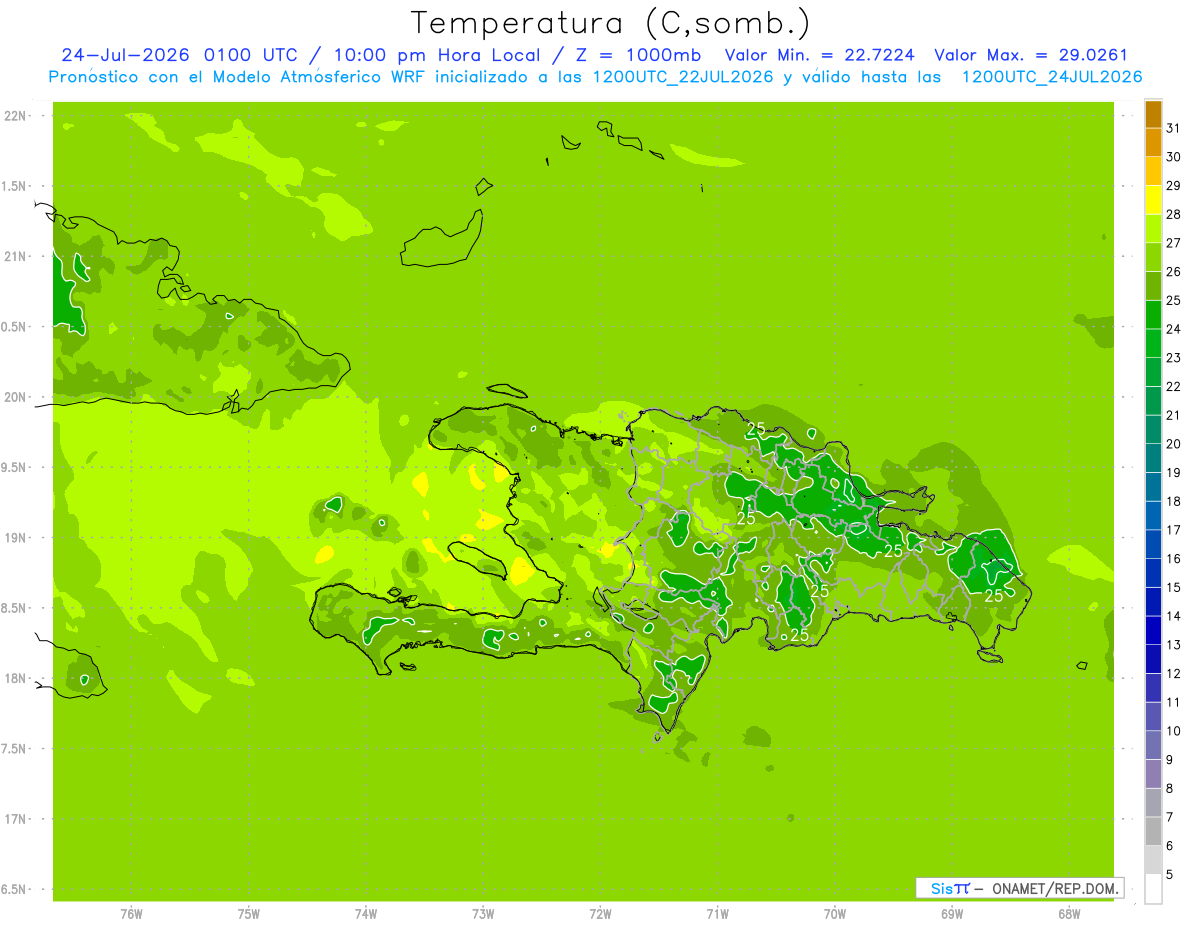Click the 'Z = 1000mb' level text
Screen dimensions: 1200x927
pos(638,55)
